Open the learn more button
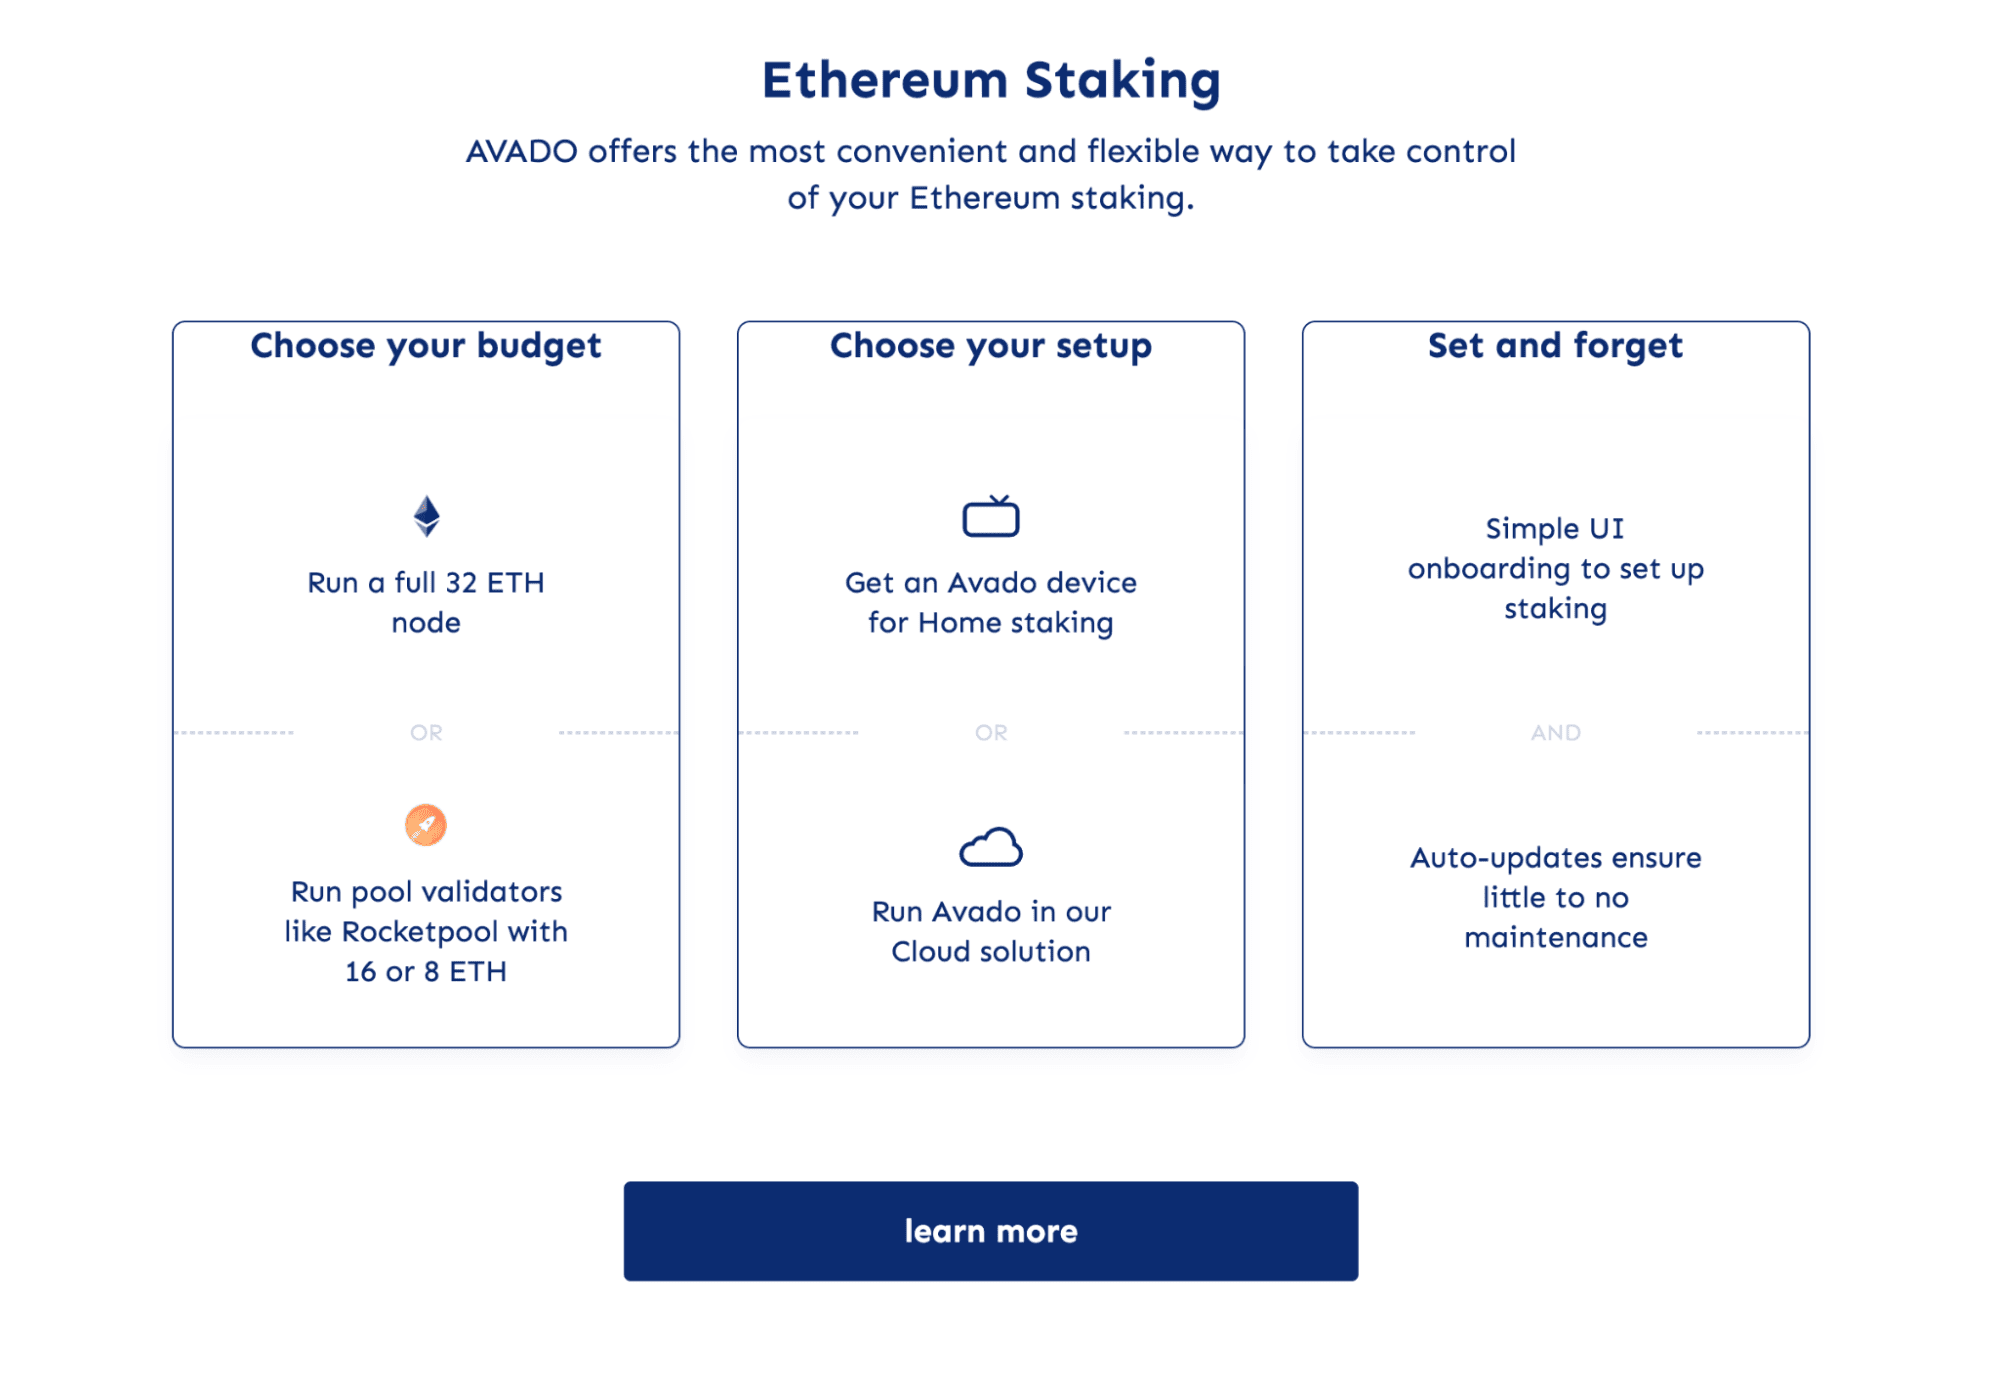The width and height of the screenshot is (1999, 1377). click(991, 1231)
